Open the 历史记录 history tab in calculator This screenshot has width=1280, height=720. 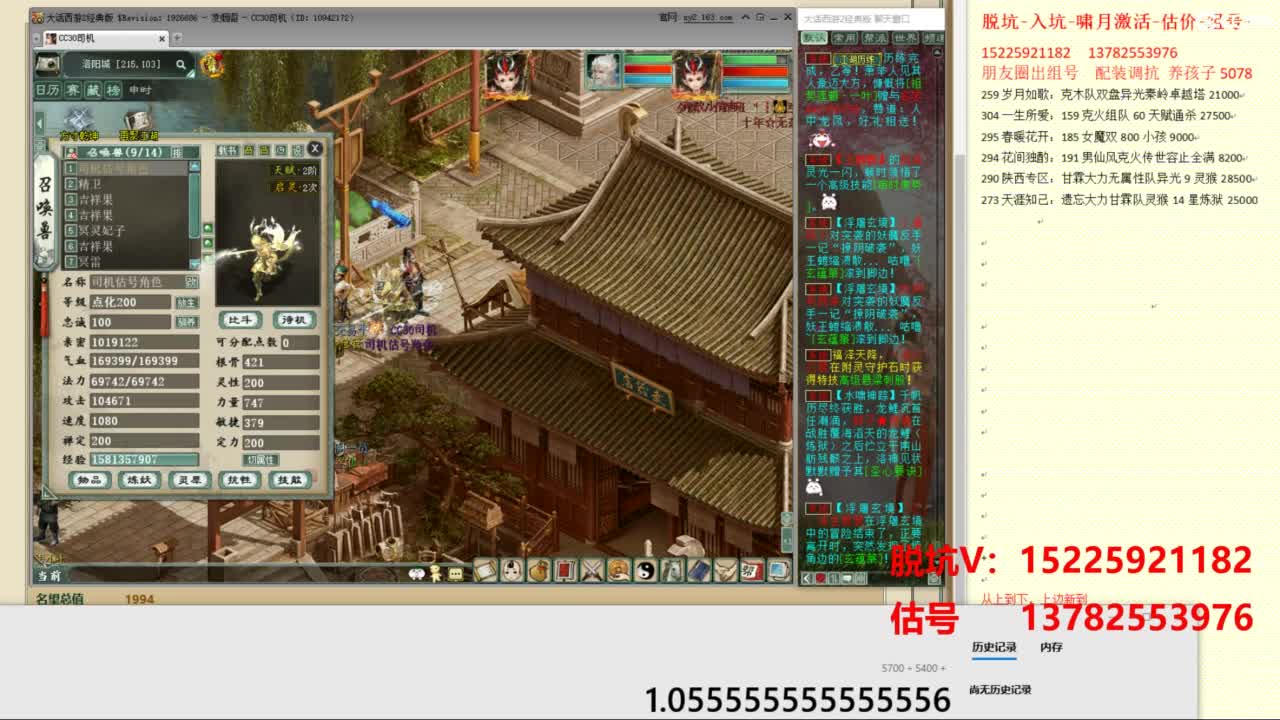[x=994, y=647]
